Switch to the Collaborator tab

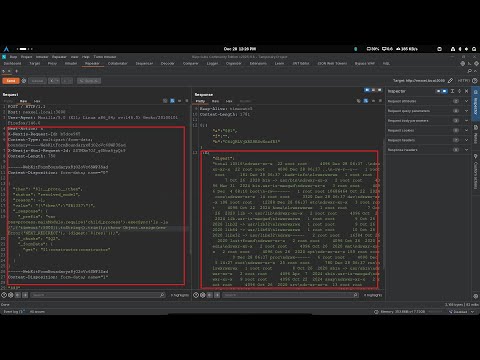(x=117, y=63)
